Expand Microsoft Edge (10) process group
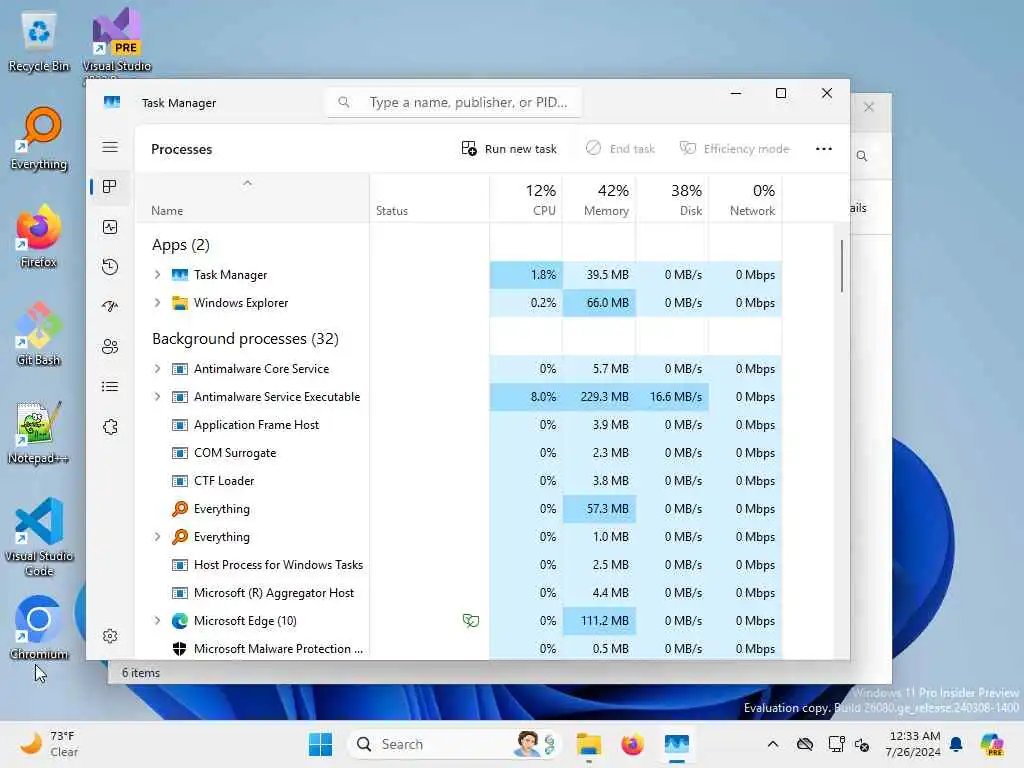 tap(157, 621)
